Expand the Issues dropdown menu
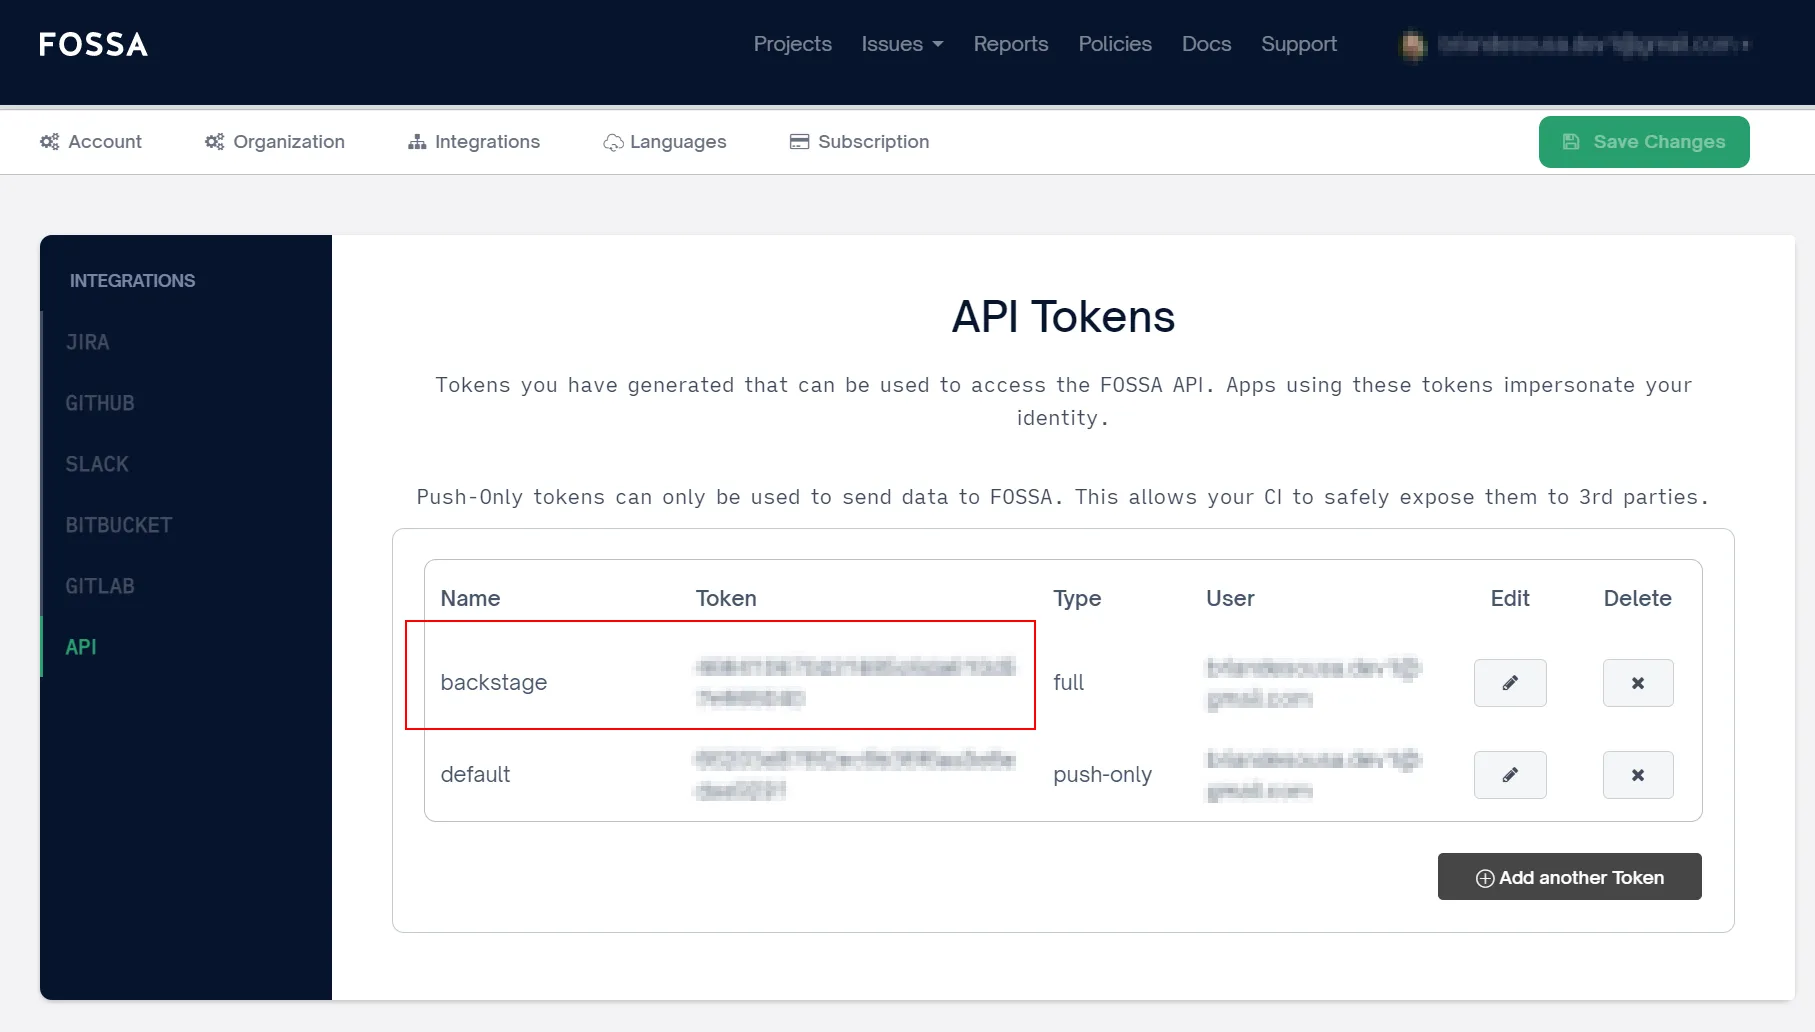 tap(902, 44)
